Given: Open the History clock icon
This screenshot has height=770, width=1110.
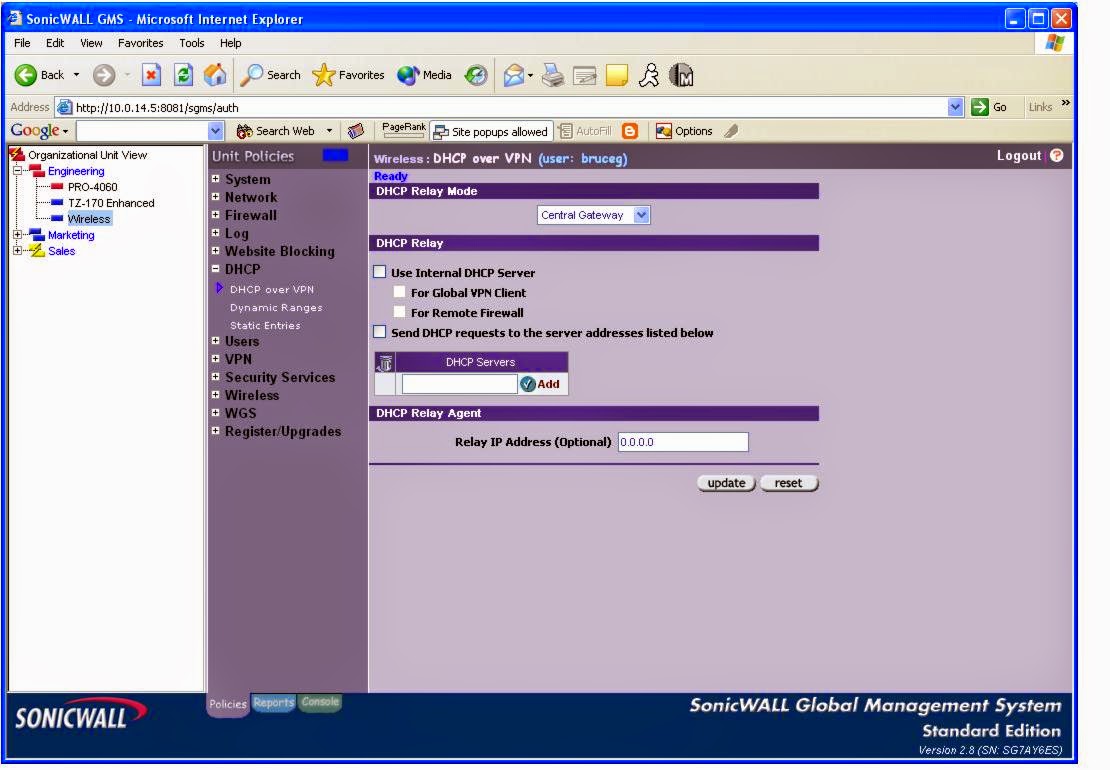Looking at the screenshot, I should coord(476,75).
